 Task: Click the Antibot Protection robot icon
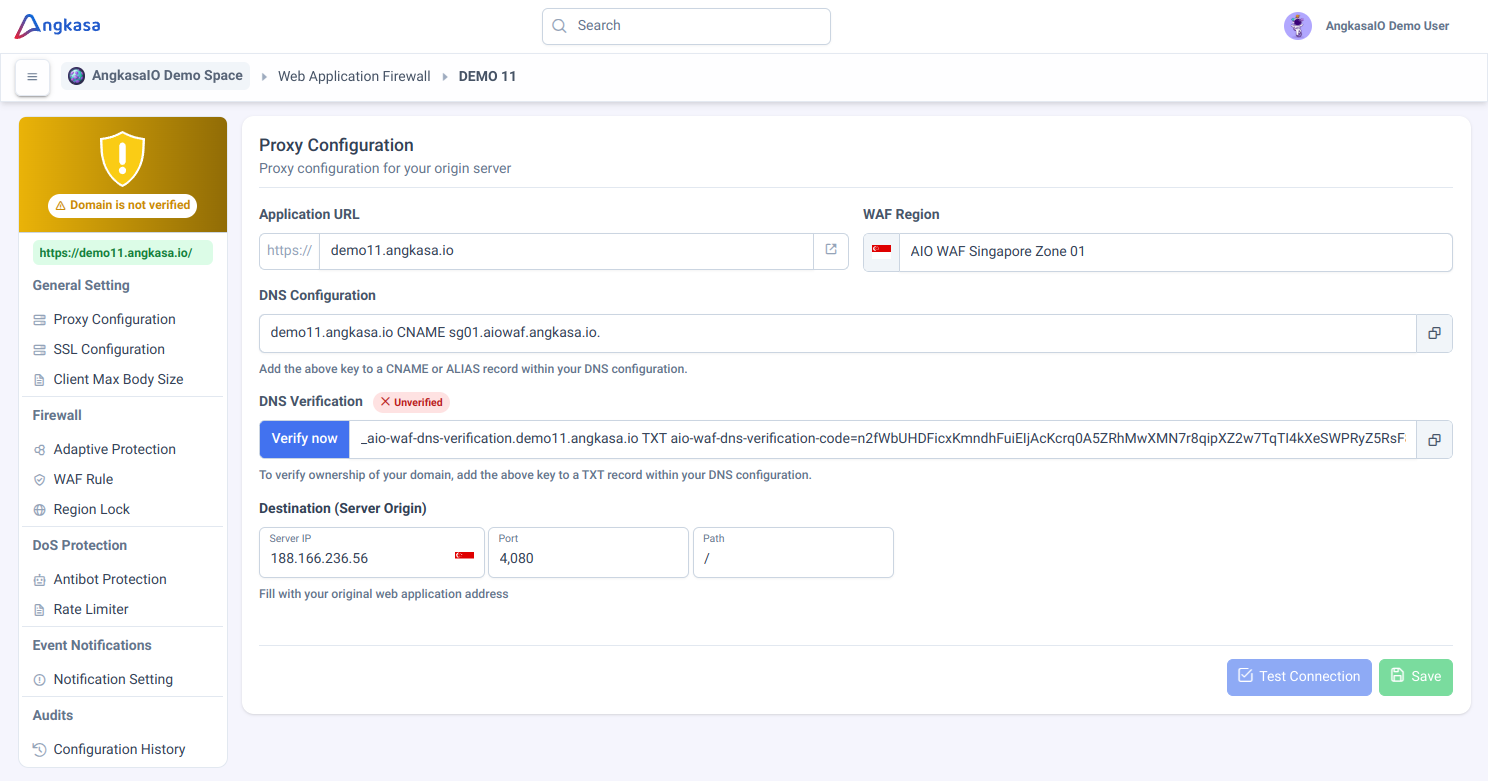click(40, 580)
